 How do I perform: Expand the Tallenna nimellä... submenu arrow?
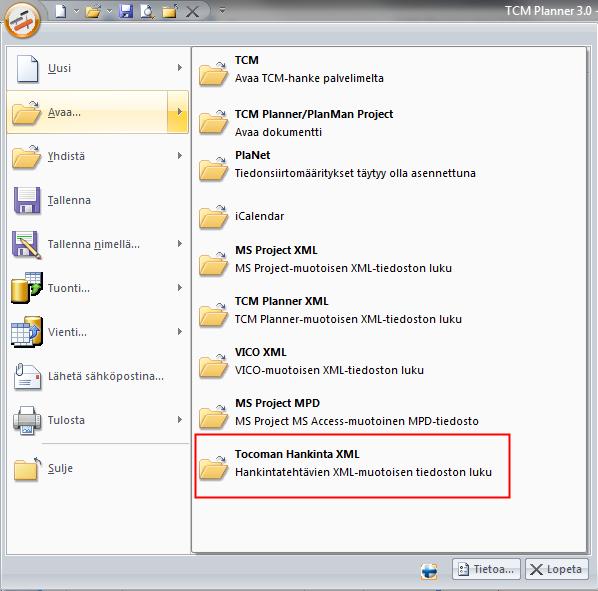(x=180, y=244)
